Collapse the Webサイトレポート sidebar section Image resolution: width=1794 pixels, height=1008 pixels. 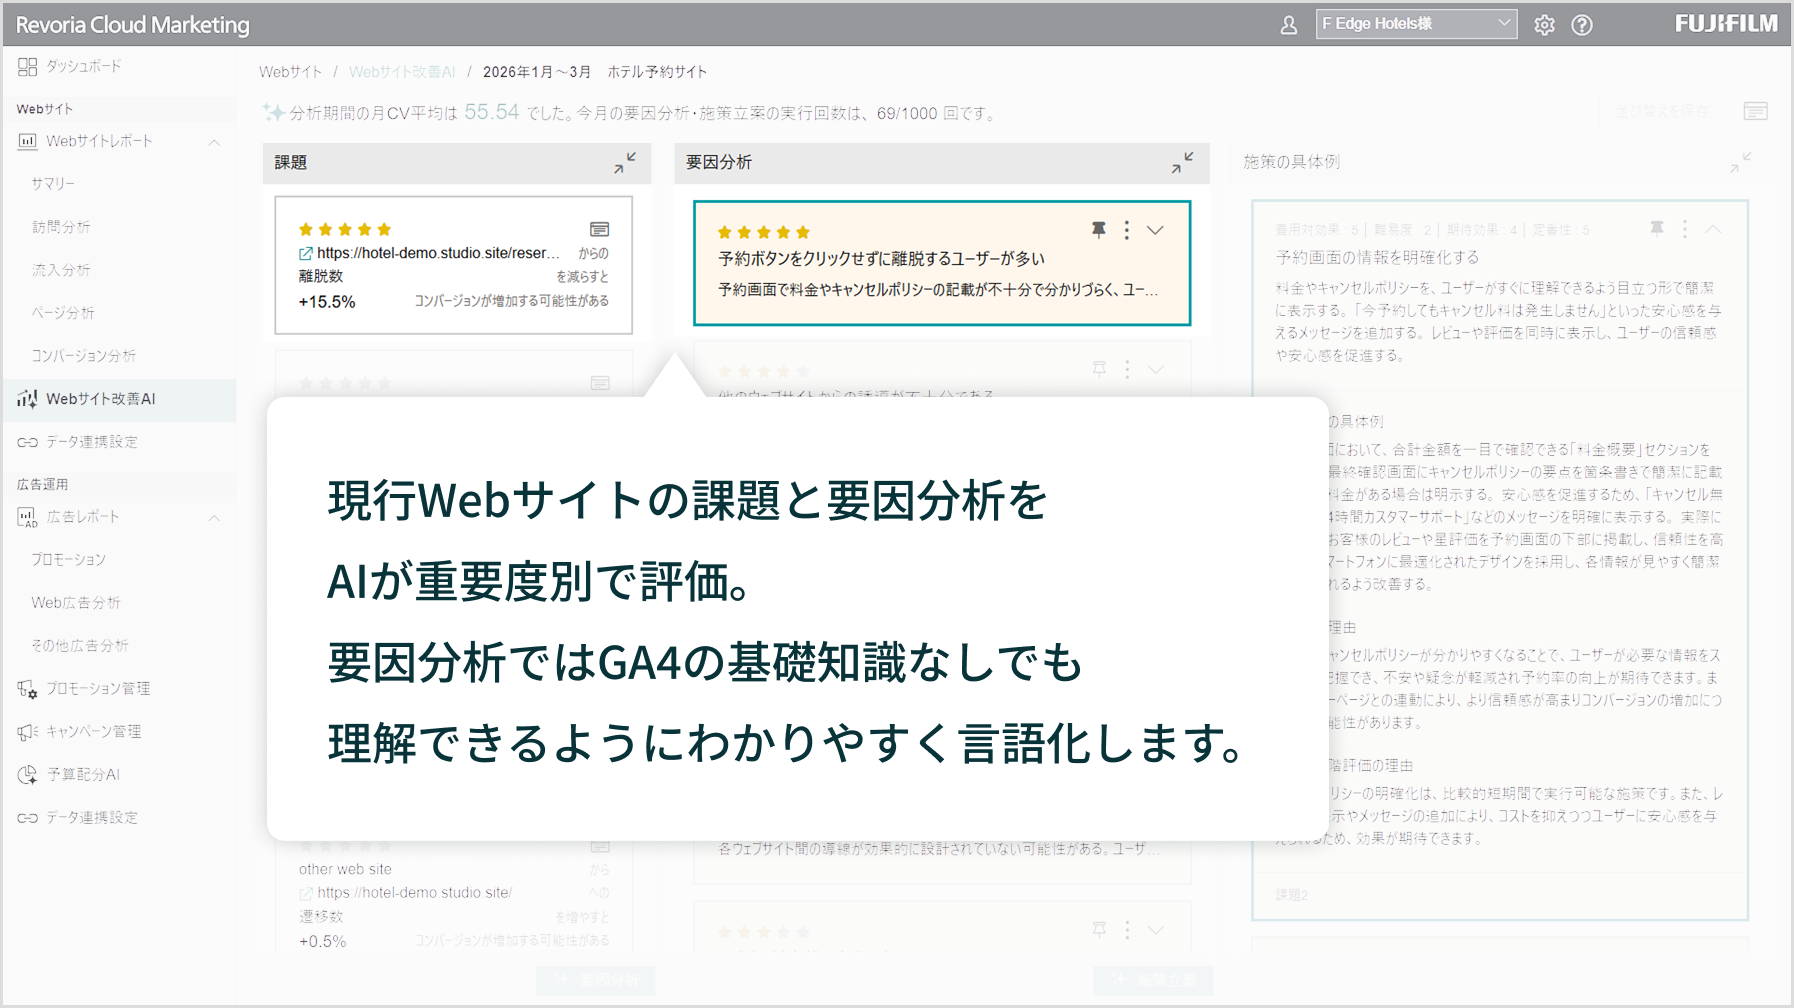coord(213,141)
